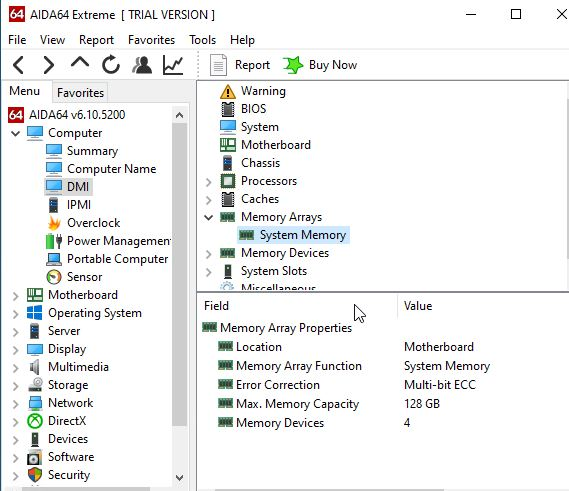The width and height of the screenshot is (569, 491).
Task: Expand the Processors node in DMI list
Action: click(209, 182)
